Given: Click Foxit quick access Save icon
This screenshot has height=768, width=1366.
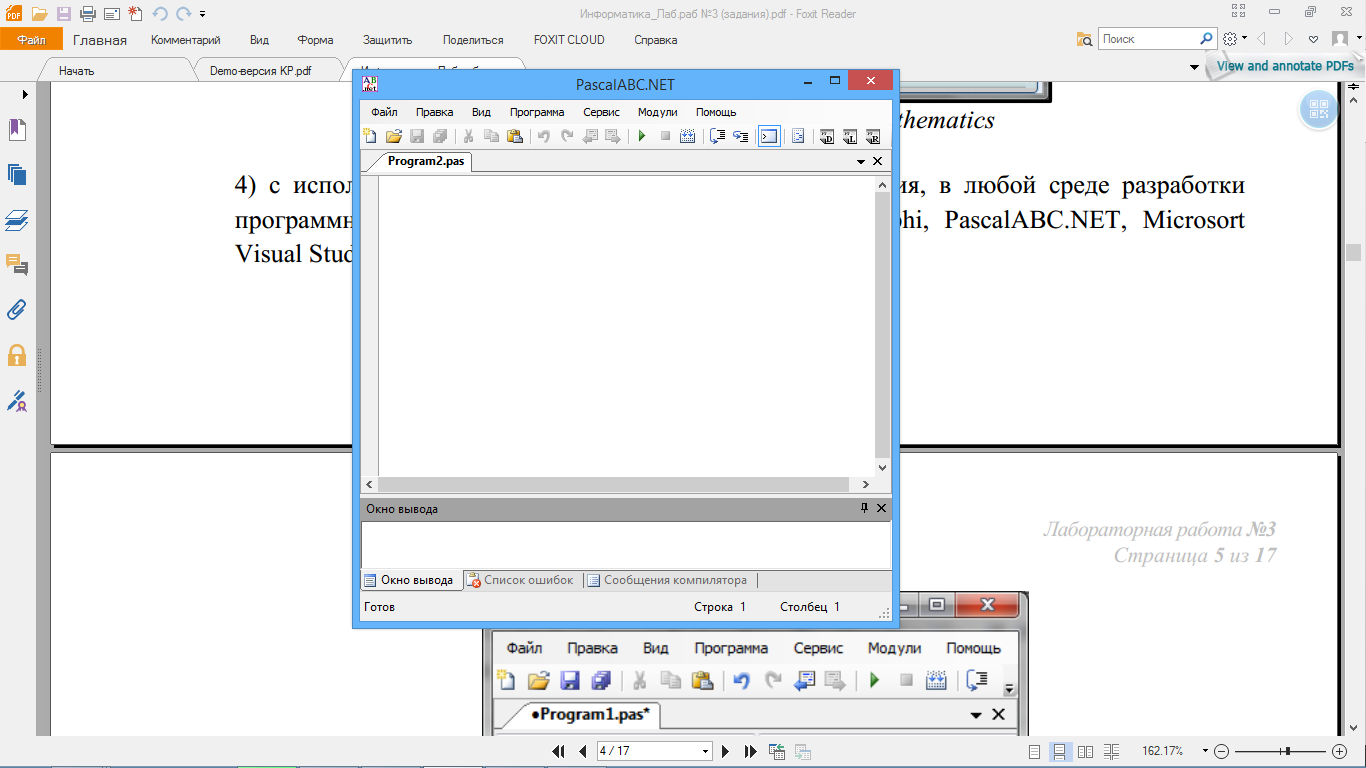Looking at the screenshot, I should coord(64,14).
